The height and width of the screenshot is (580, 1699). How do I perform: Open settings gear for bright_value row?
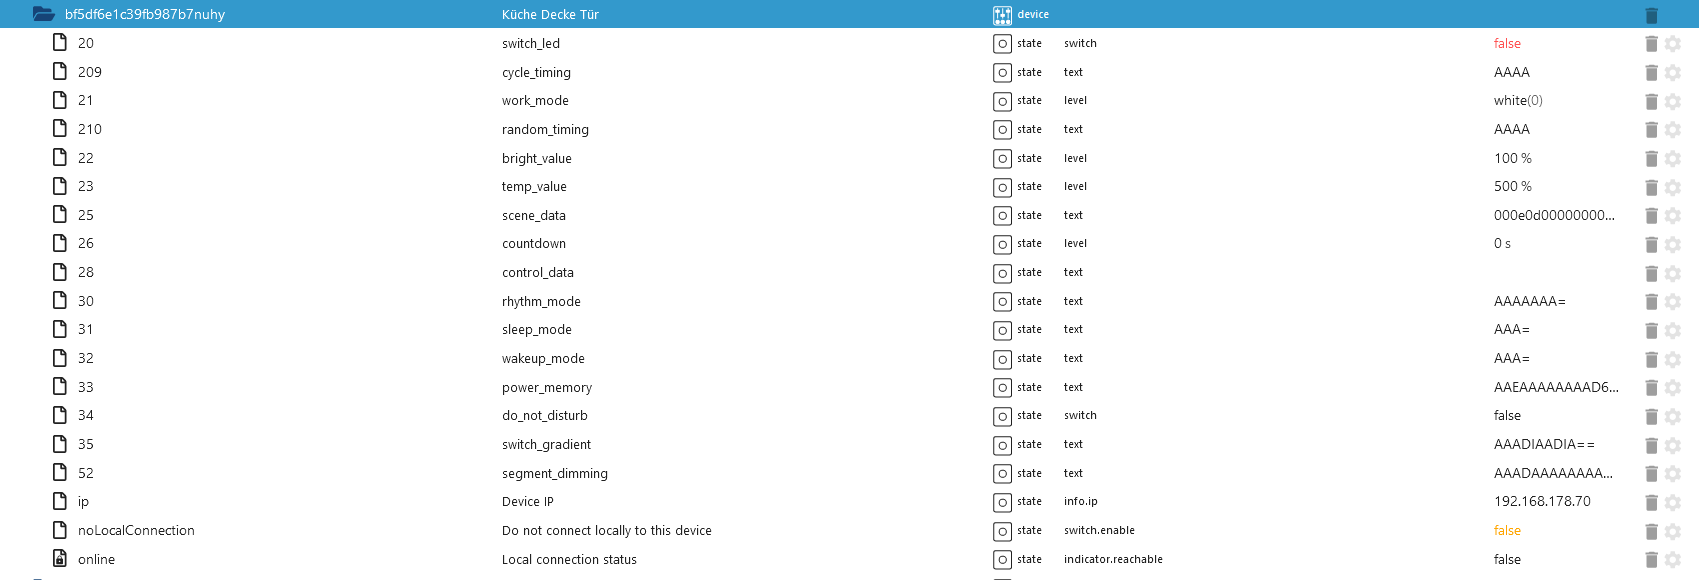coord(1673,159)
